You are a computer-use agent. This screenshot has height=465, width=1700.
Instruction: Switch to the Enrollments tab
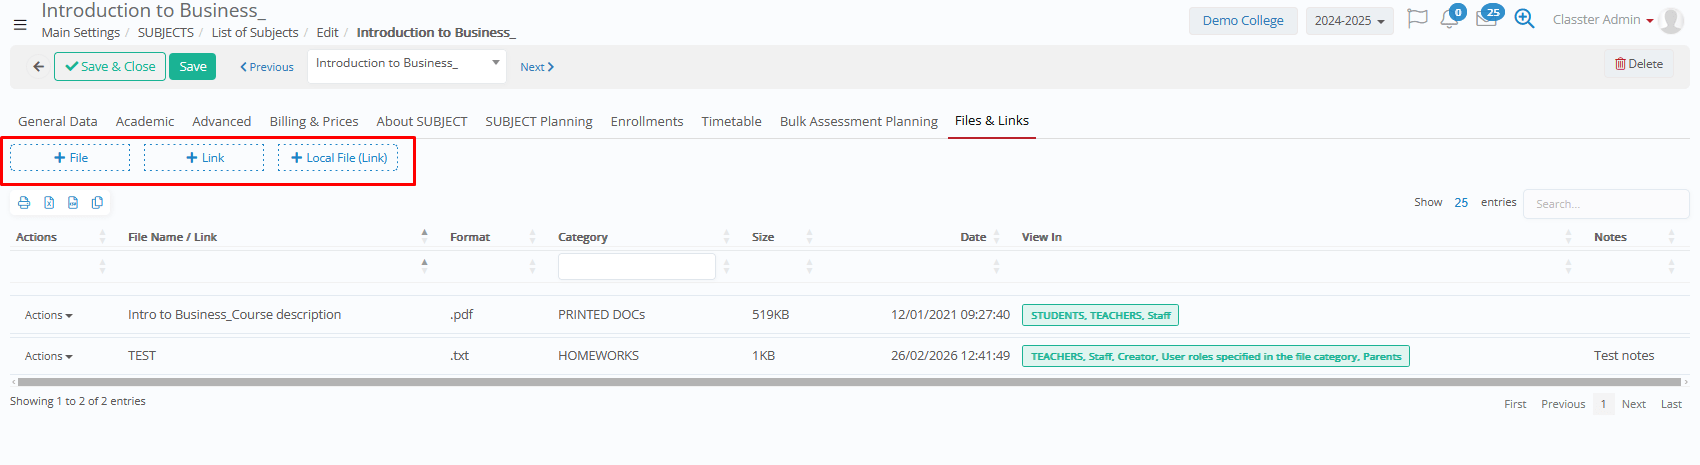[646, 121]
